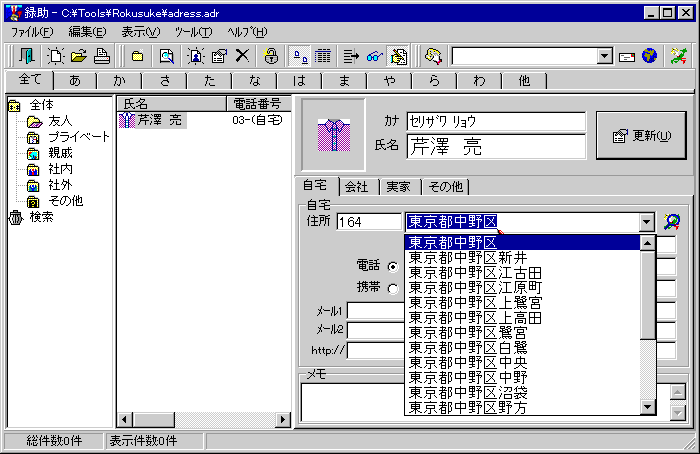The image size is (700, 454).
Task: Select the 携帯 radio button
Action: (393, 288)
